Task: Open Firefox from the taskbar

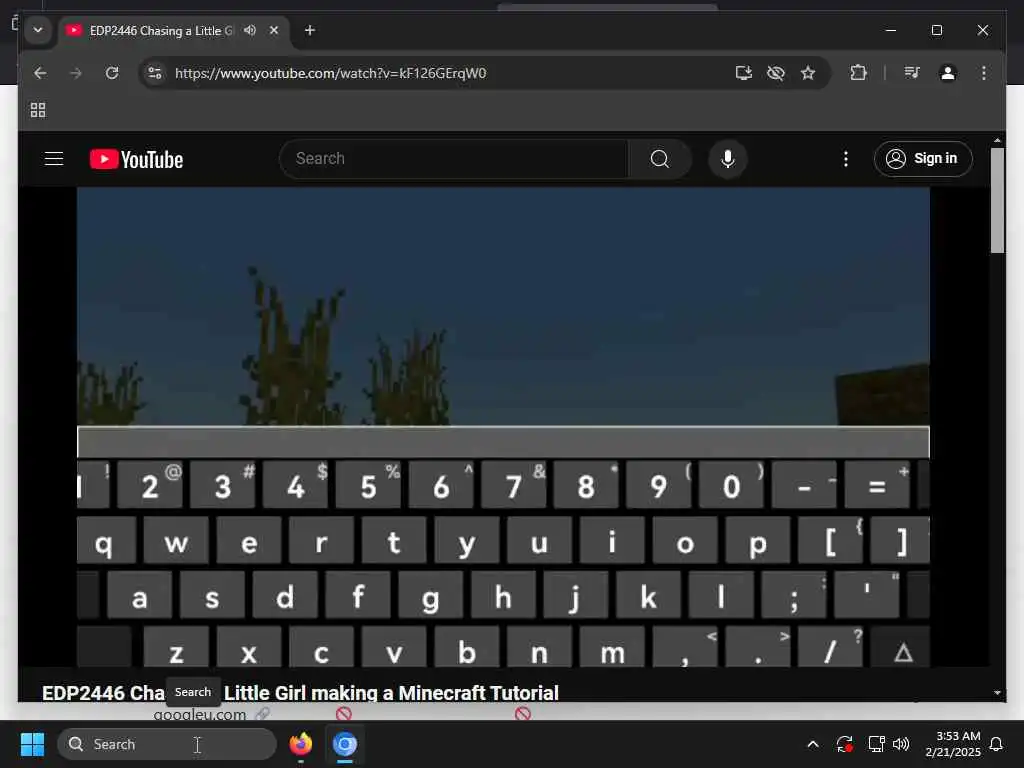Action: coord(301,744)
